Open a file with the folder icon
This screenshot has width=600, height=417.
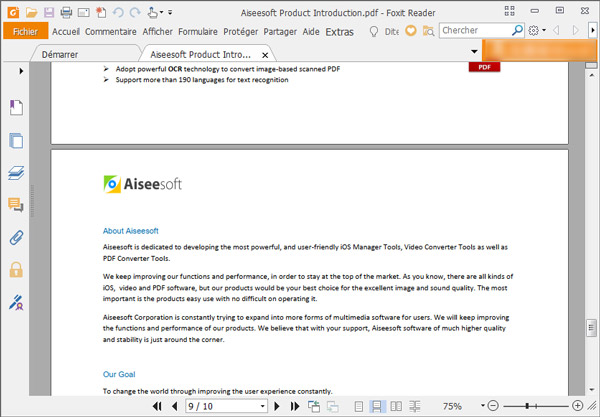pos(31,13)
